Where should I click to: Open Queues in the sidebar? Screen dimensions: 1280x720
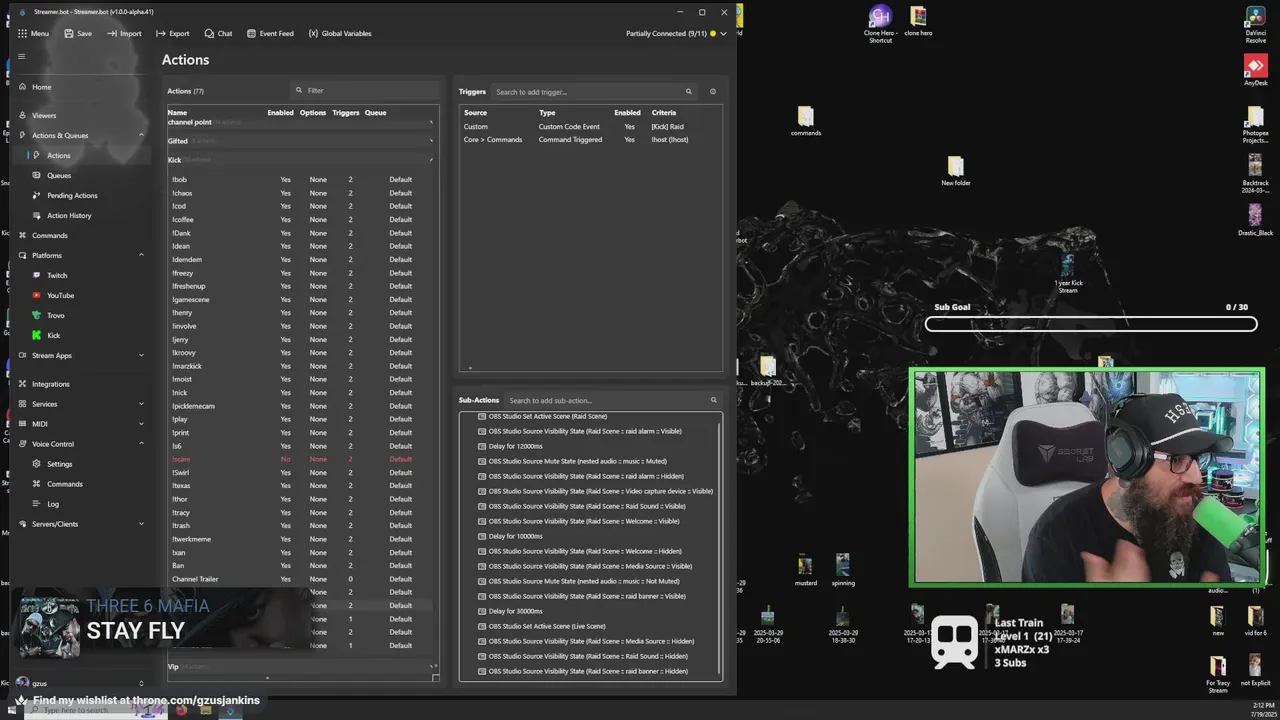(x=58, y=175)
